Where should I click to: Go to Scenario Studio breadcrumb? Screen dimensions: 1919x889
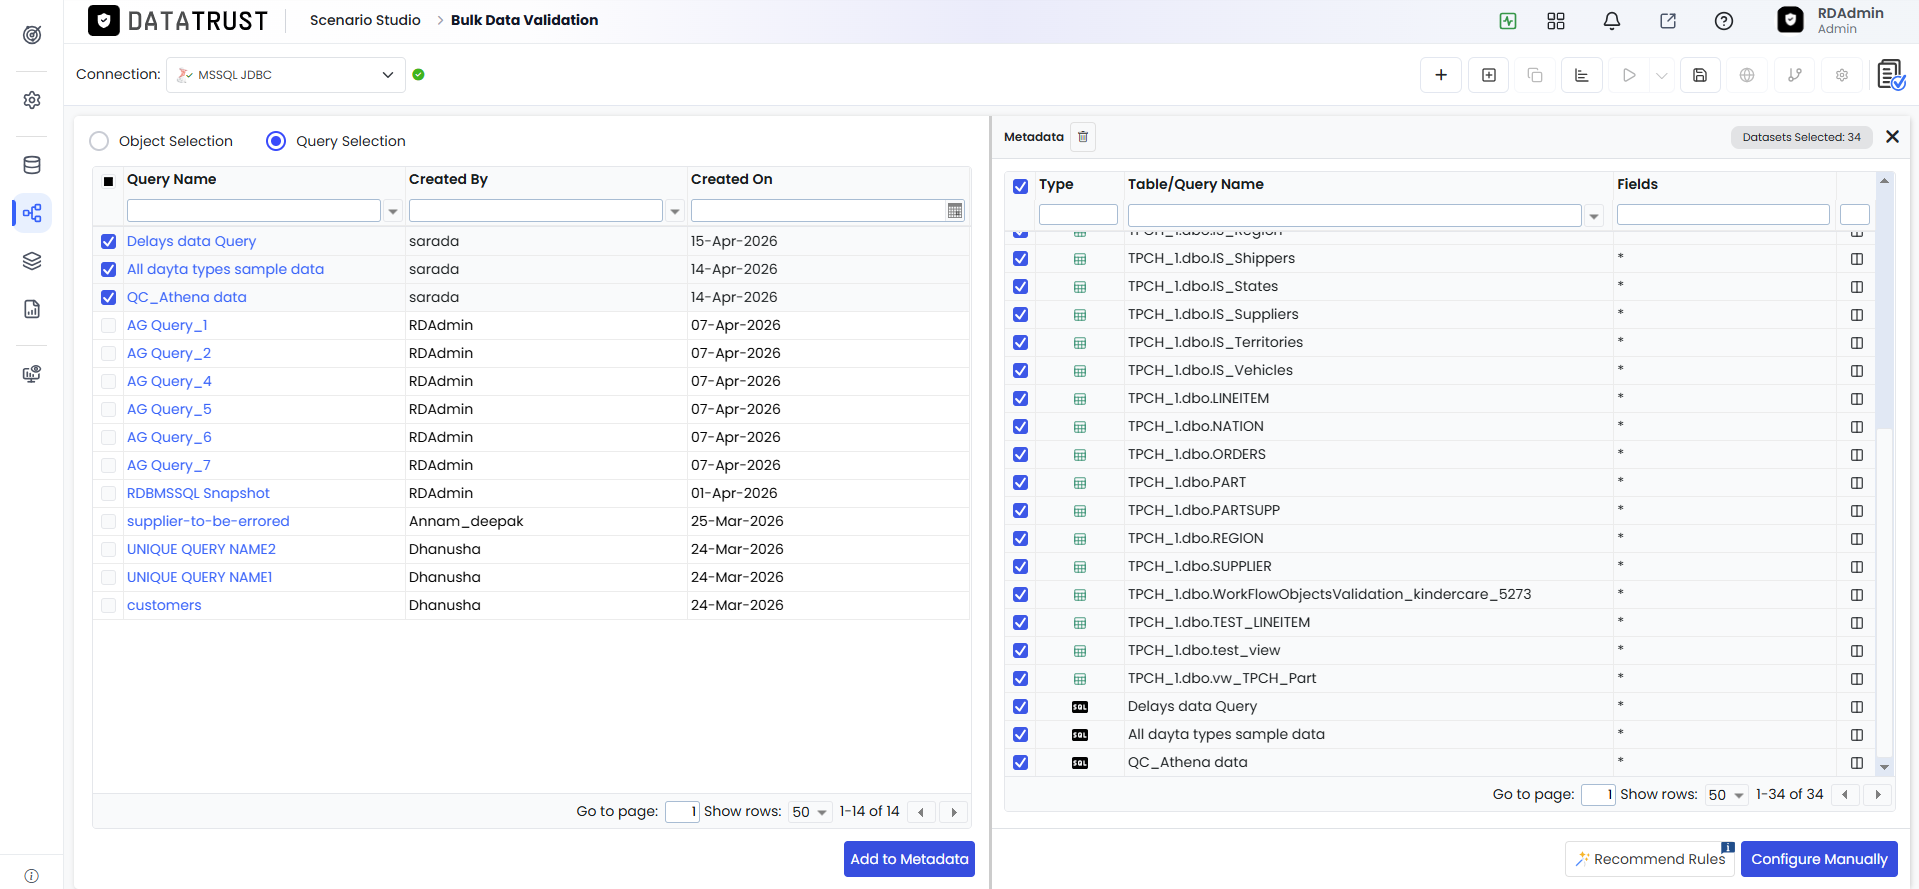coord(365,20)
